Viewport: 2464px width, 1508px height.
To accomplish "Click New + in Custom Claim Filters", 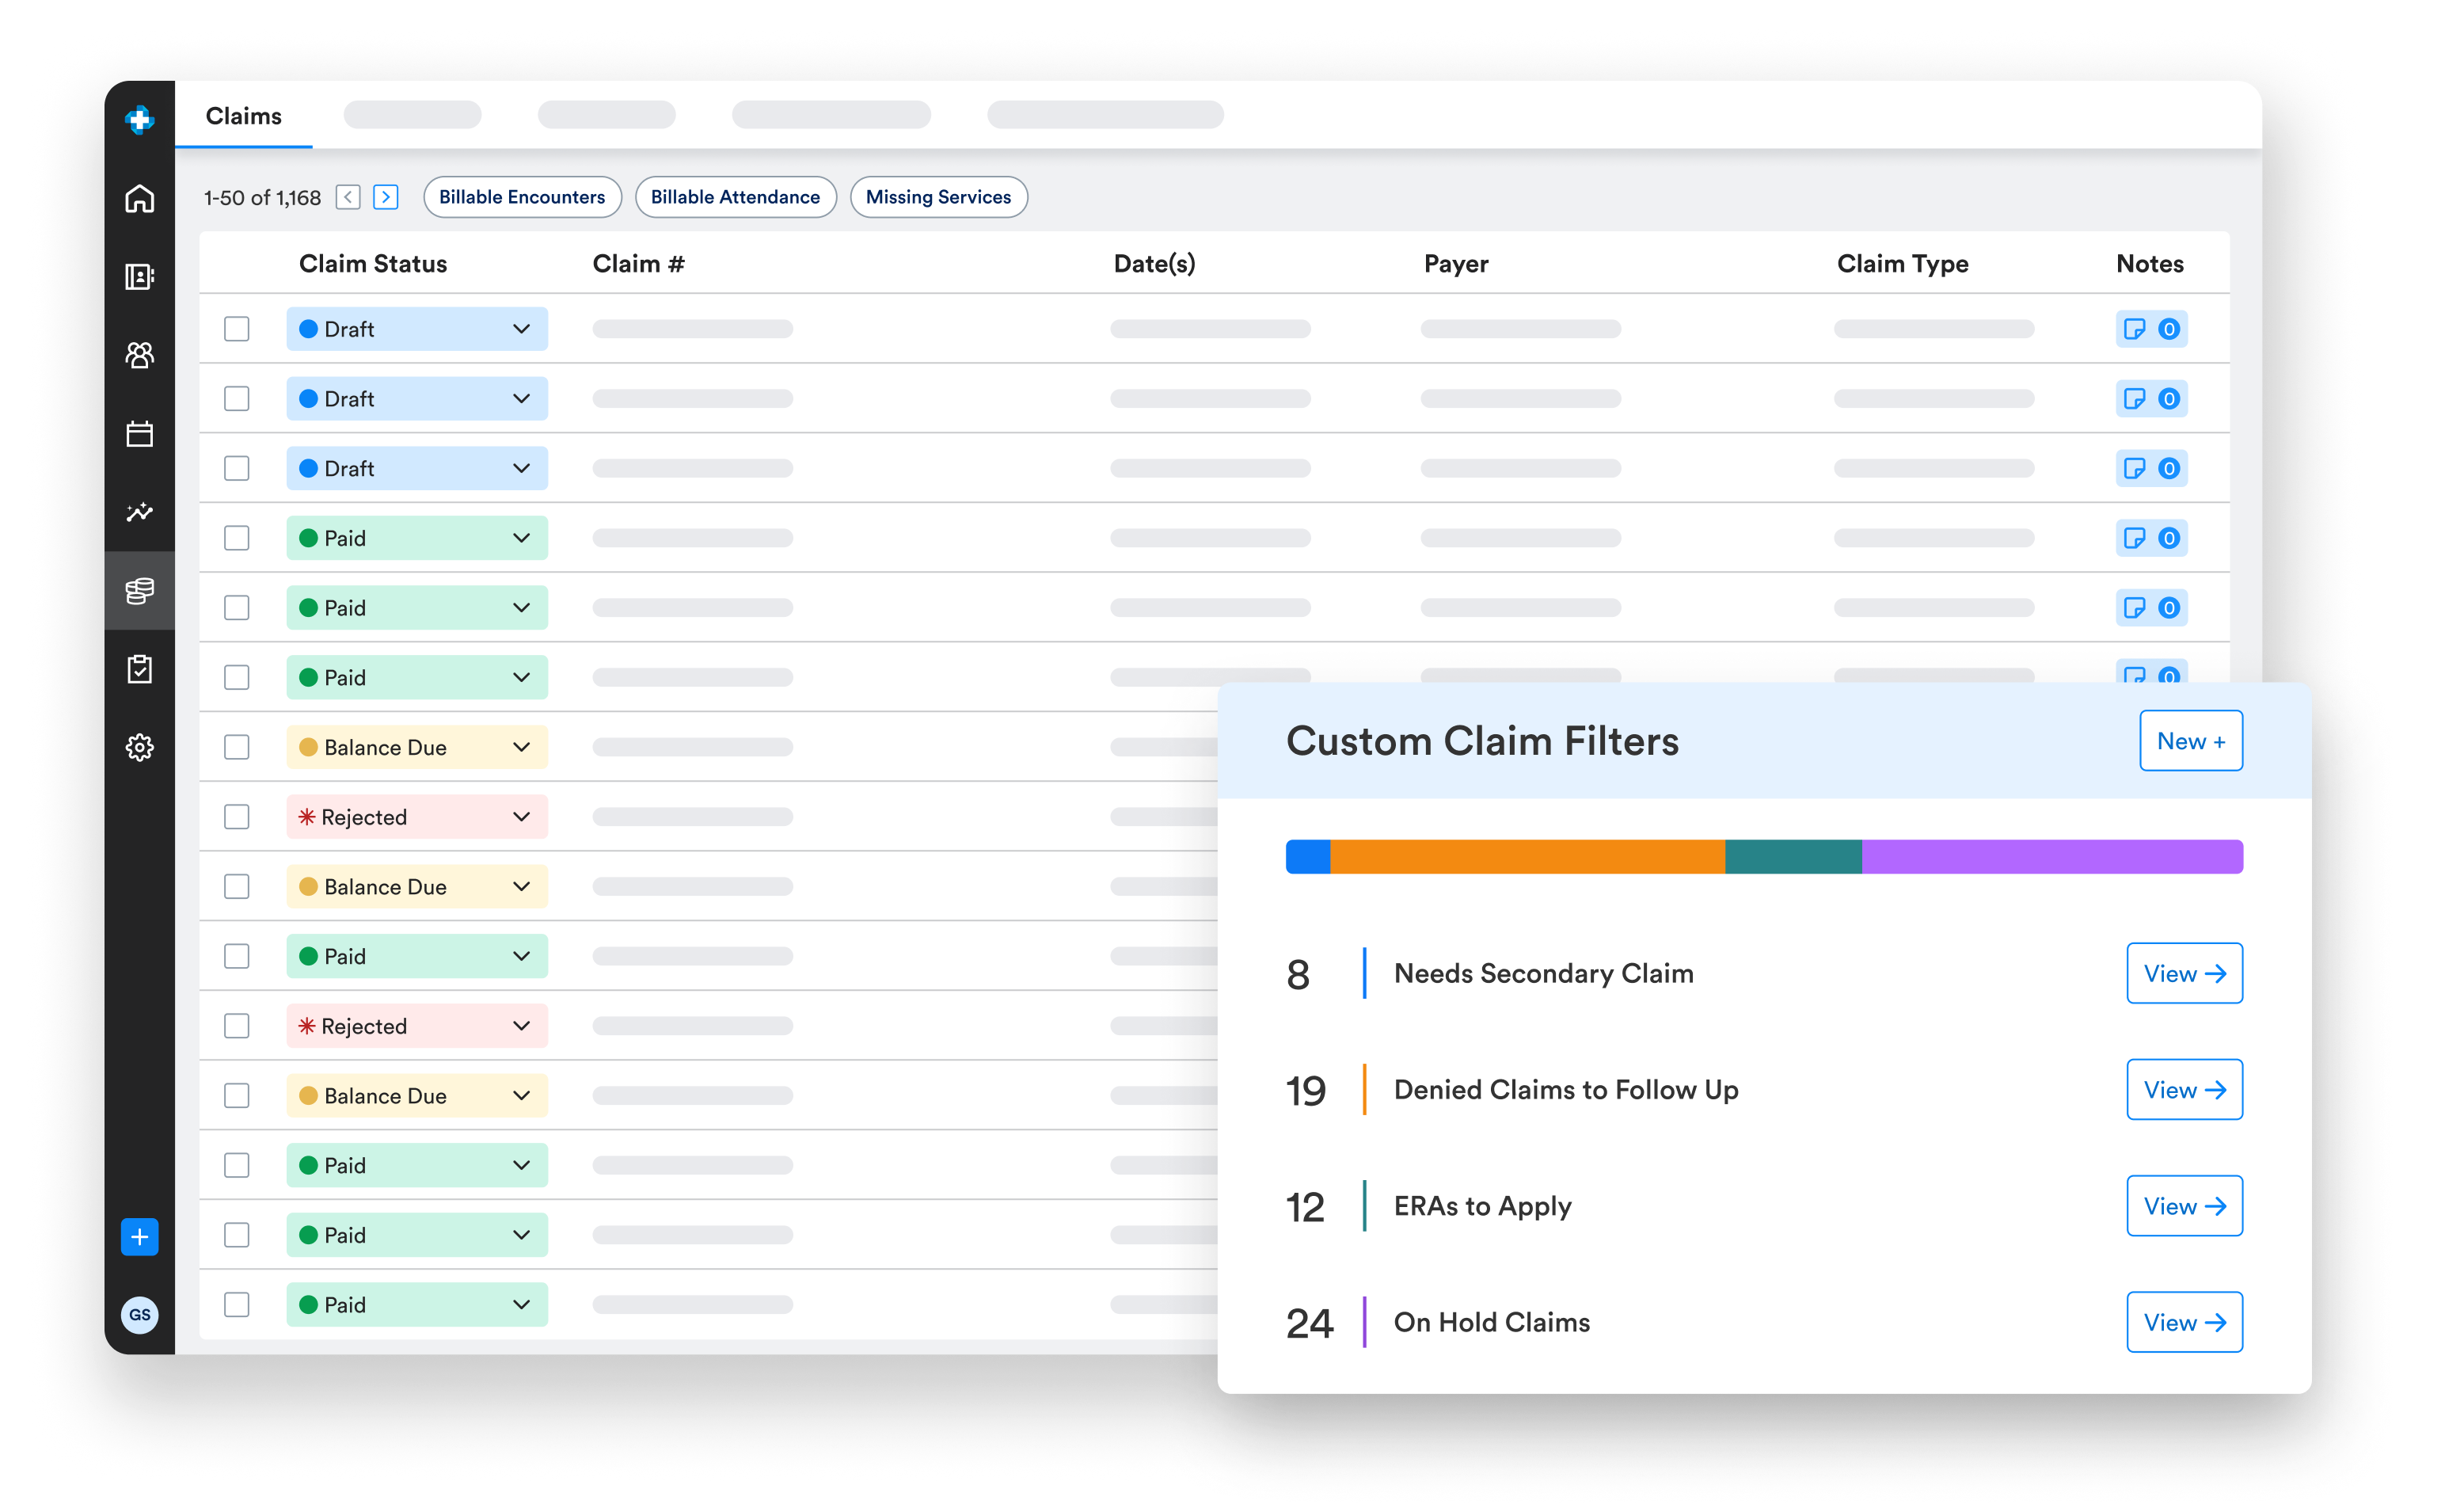I will 2190,741.
